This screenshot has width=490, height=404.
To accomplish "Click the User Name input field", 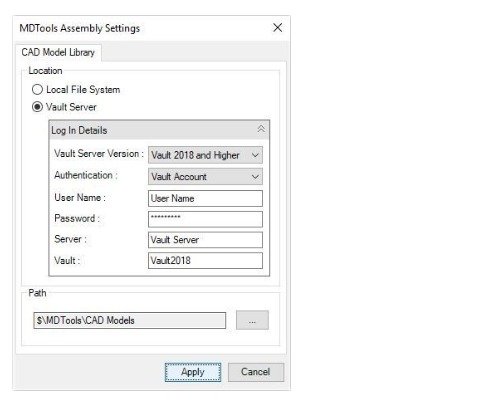I will click(x=205, y=198).
